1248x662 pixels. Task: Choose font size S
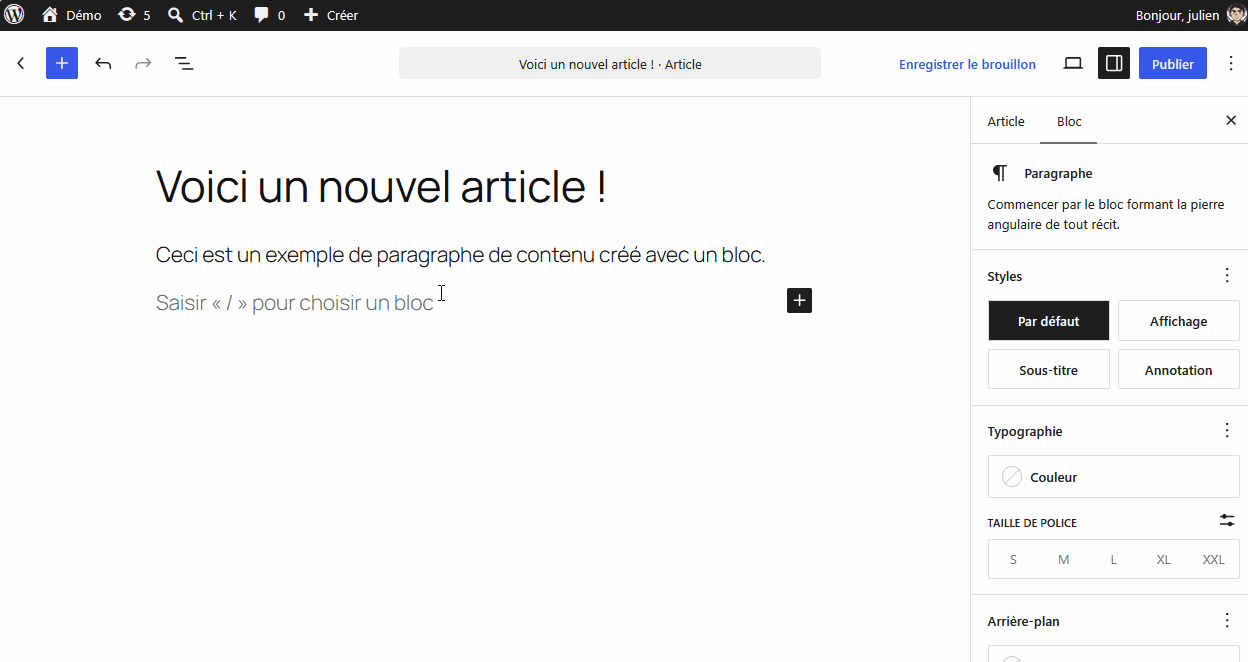point(1013,560)
